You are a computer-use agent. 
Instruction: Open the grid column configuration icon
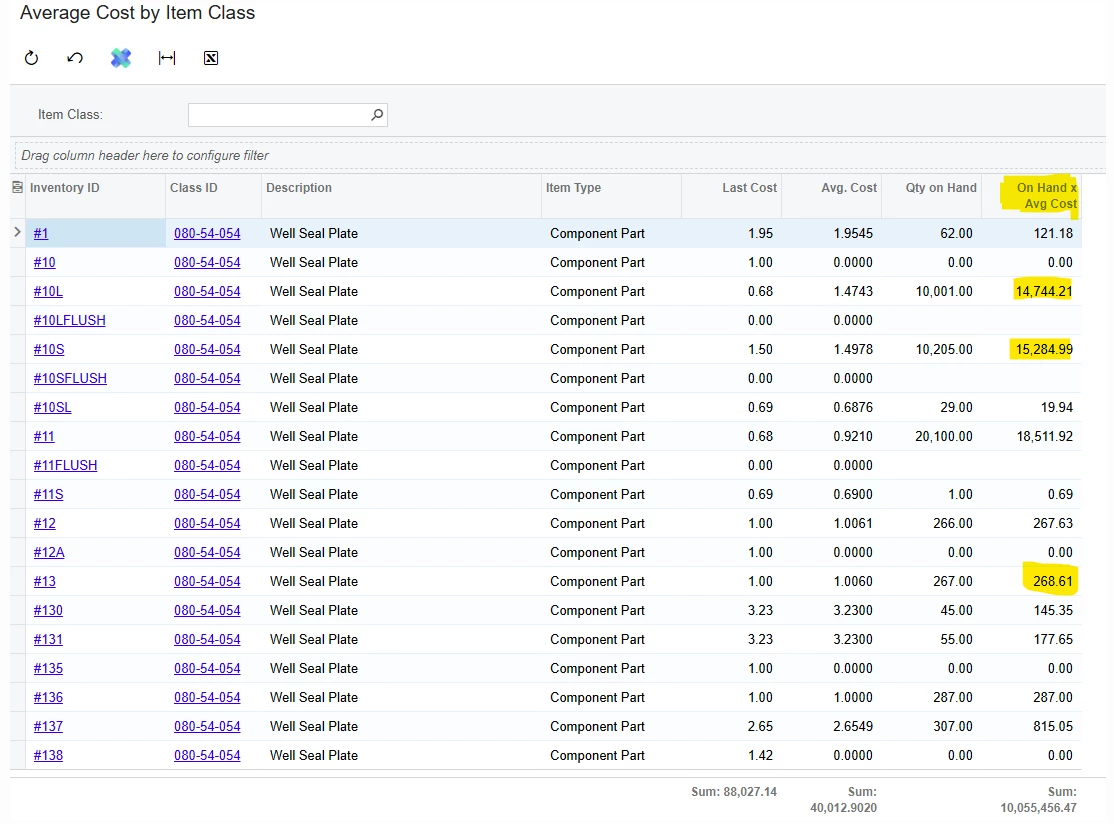tap(18, 188)
